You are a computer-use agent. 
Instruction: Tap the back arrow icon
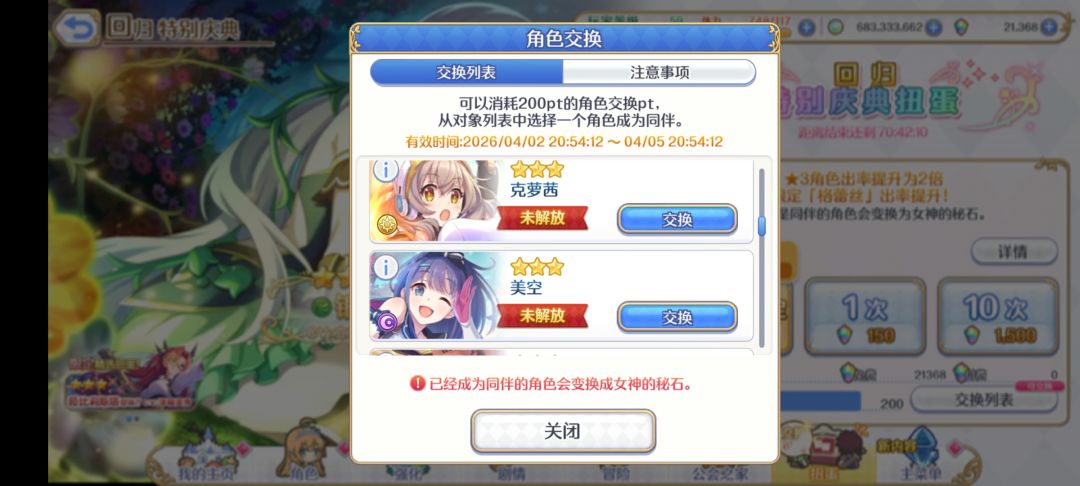pyautogui.click(x=76, y=28)
